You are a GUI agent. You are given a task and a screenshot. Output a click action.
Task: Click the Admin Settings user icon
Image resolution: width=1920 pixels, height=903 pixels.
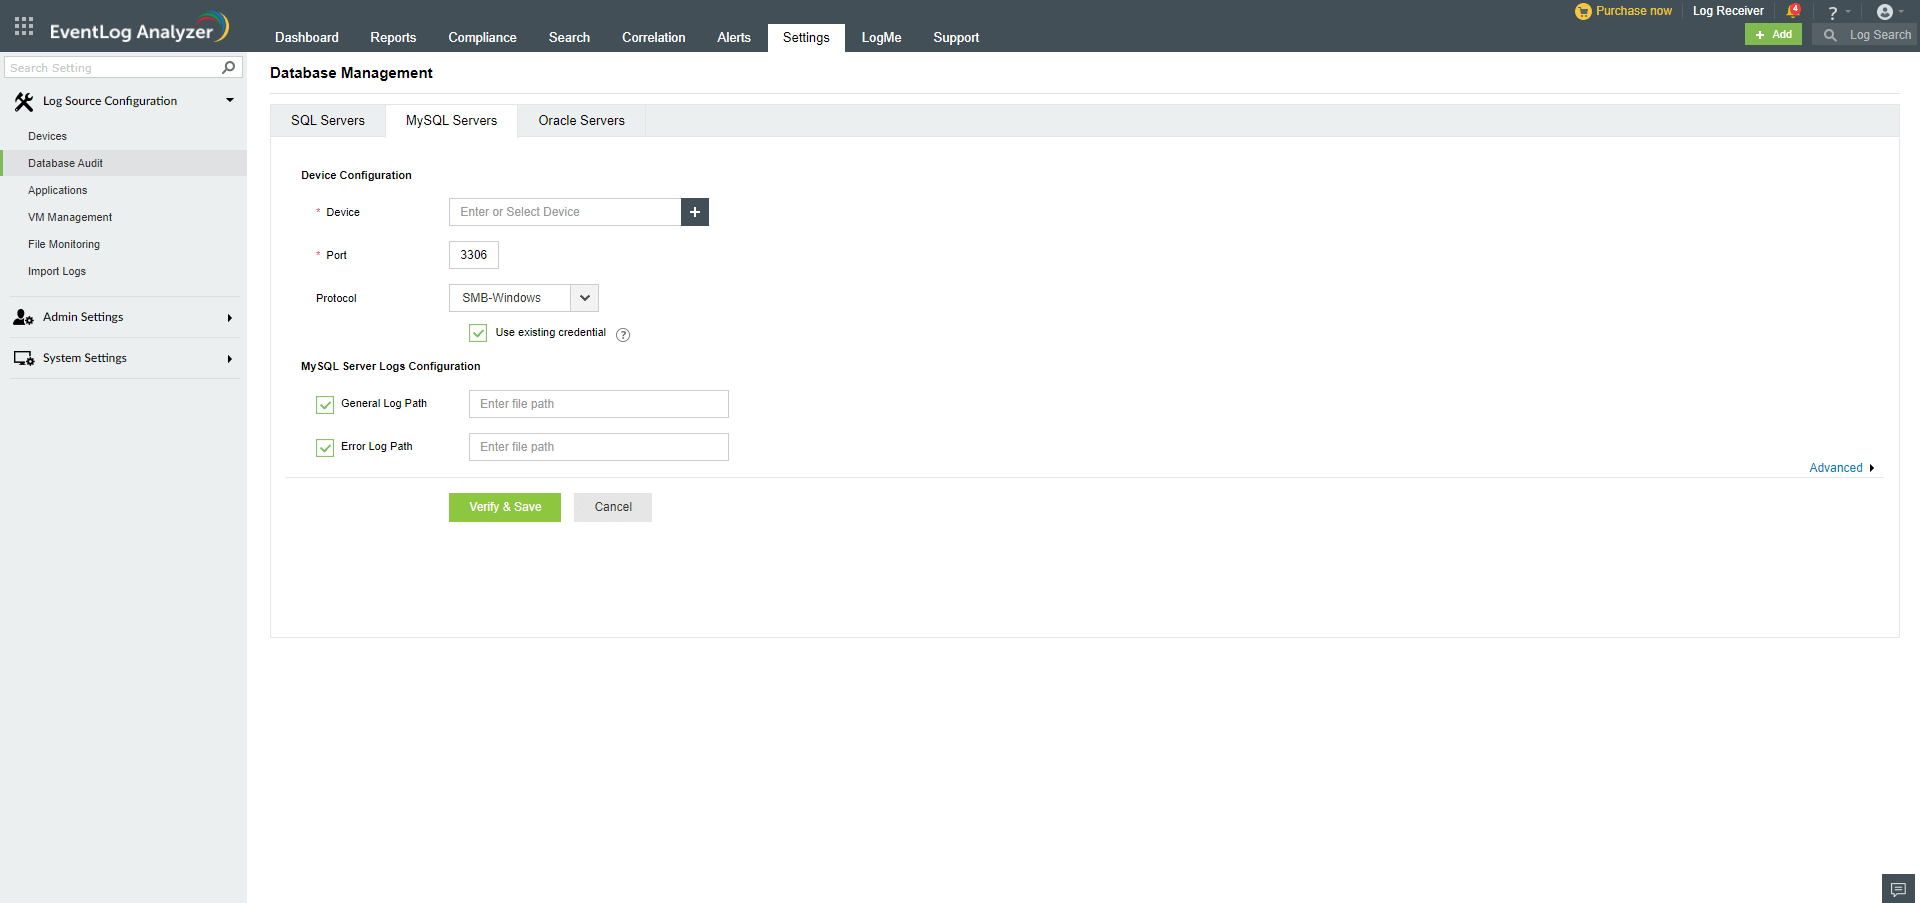coord(24,317)
